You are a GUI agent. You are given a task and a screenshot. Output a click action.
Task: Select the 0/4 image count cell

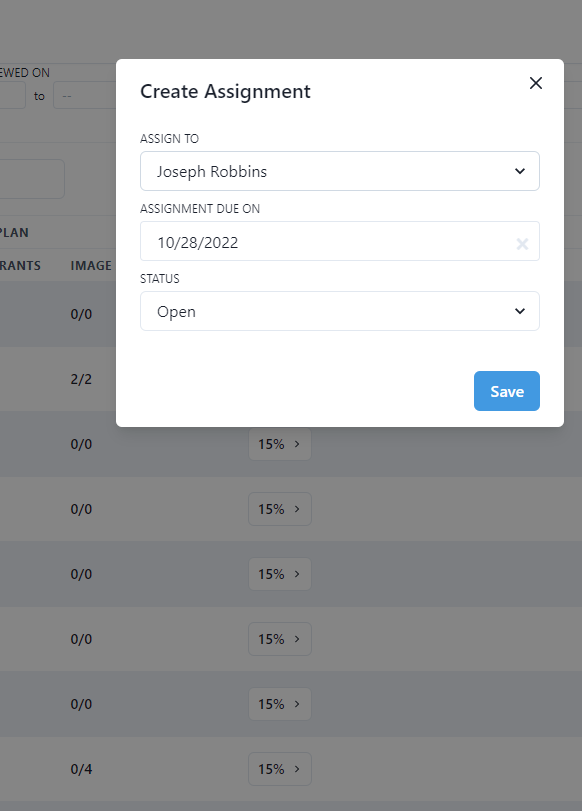81,769
